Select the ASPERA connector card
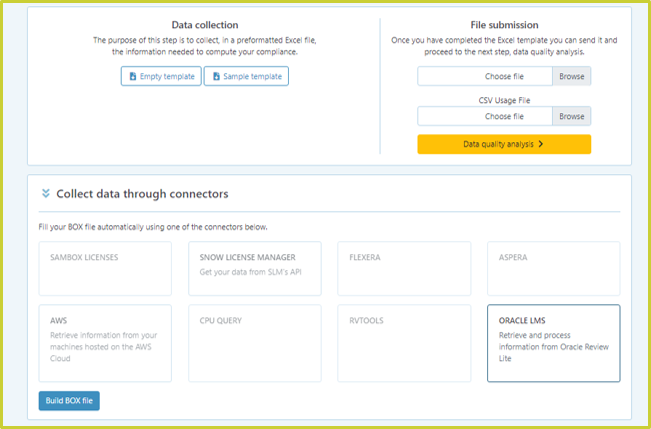 [x=554, y=269]
